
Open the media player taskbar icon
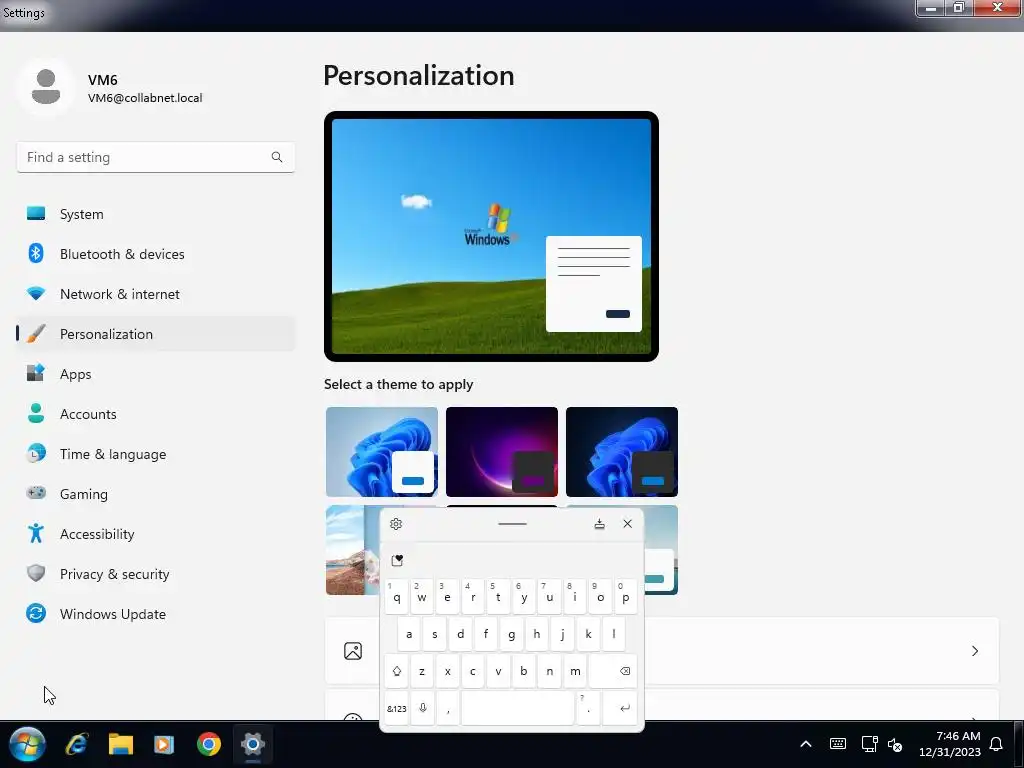[x=164, y=744]
